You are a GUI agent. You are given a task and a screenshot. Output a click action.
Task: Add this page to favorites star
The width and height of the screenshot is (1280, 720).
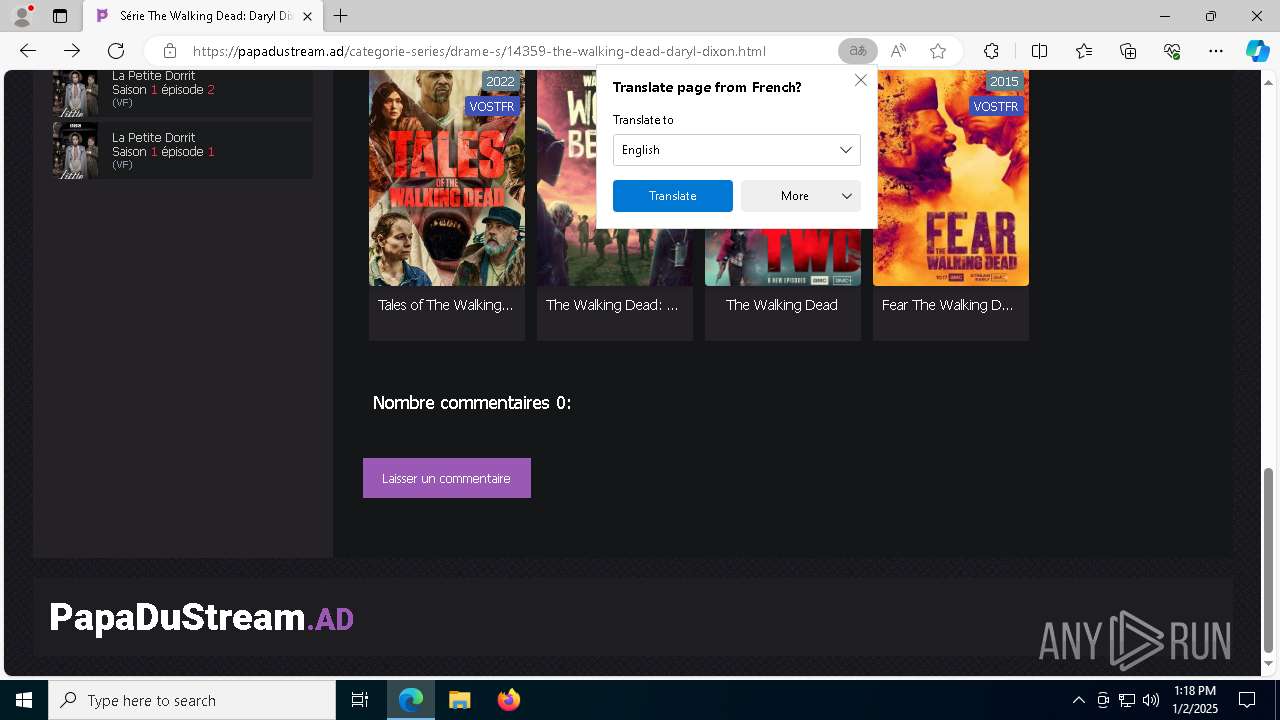(938, 51)
